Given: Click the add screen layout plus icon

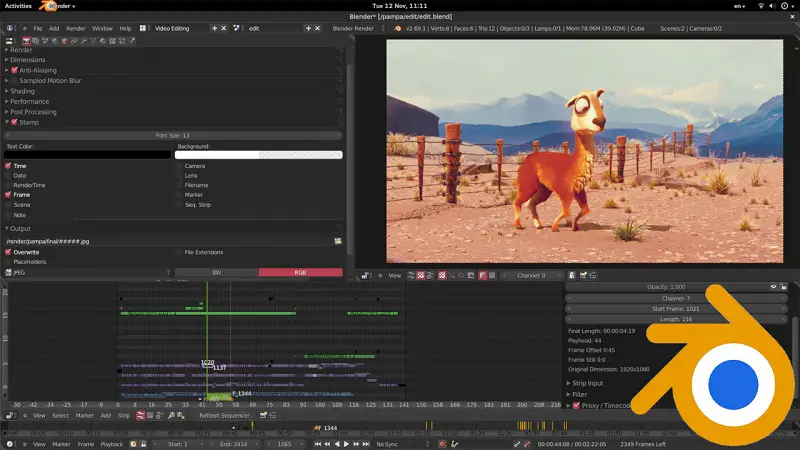Looking at the screenshot, I should 215,28.
